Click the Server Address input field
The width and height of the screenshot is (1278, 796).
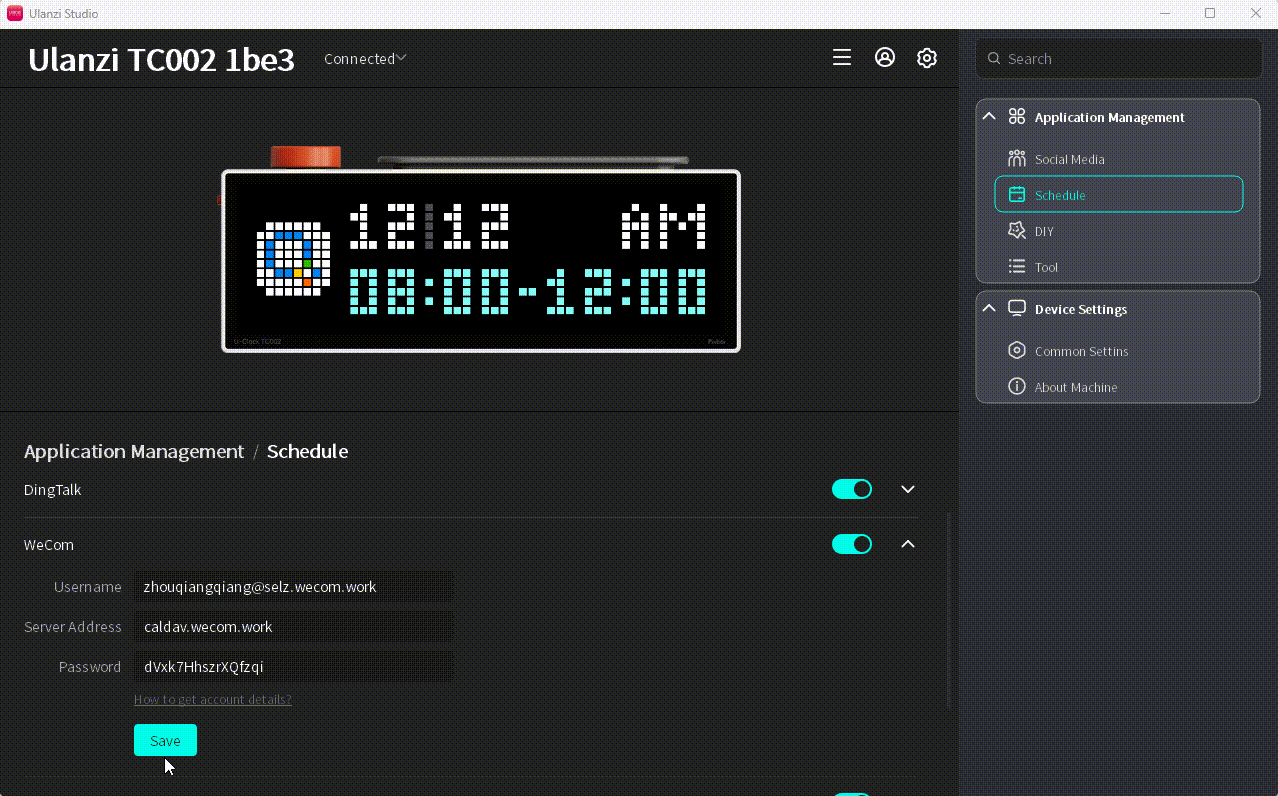pyautogui.click(x=293, y=627)
